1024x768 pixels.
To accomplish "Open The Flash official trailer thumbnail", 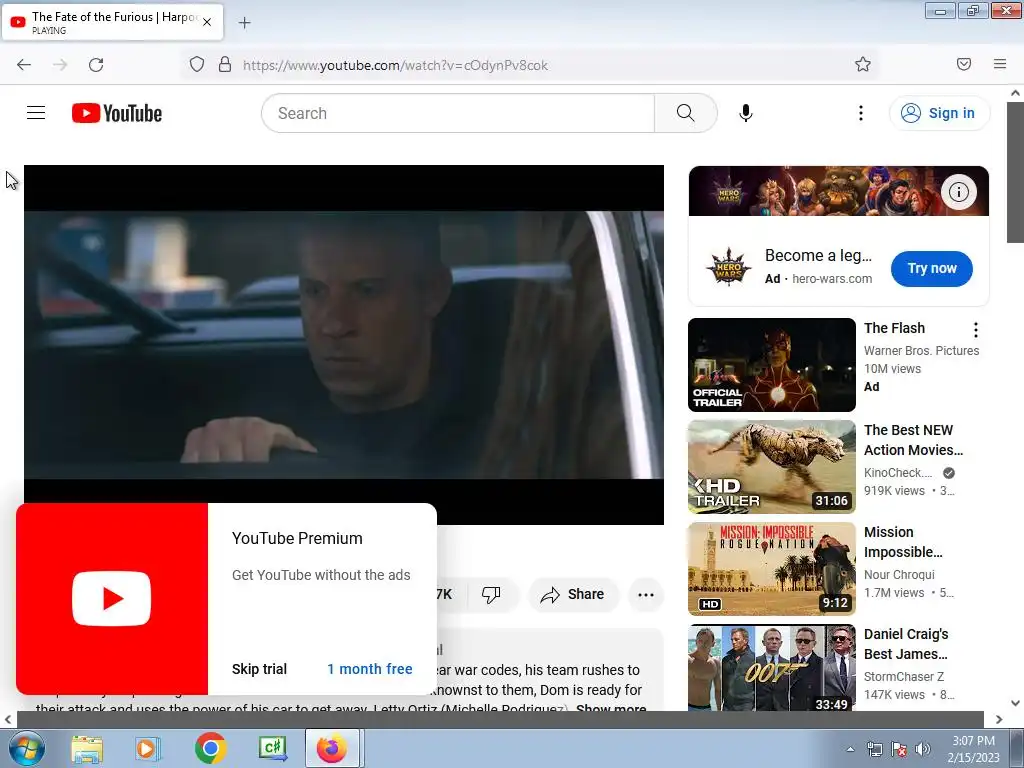I will pyautogui.click(x=772, y=365).
